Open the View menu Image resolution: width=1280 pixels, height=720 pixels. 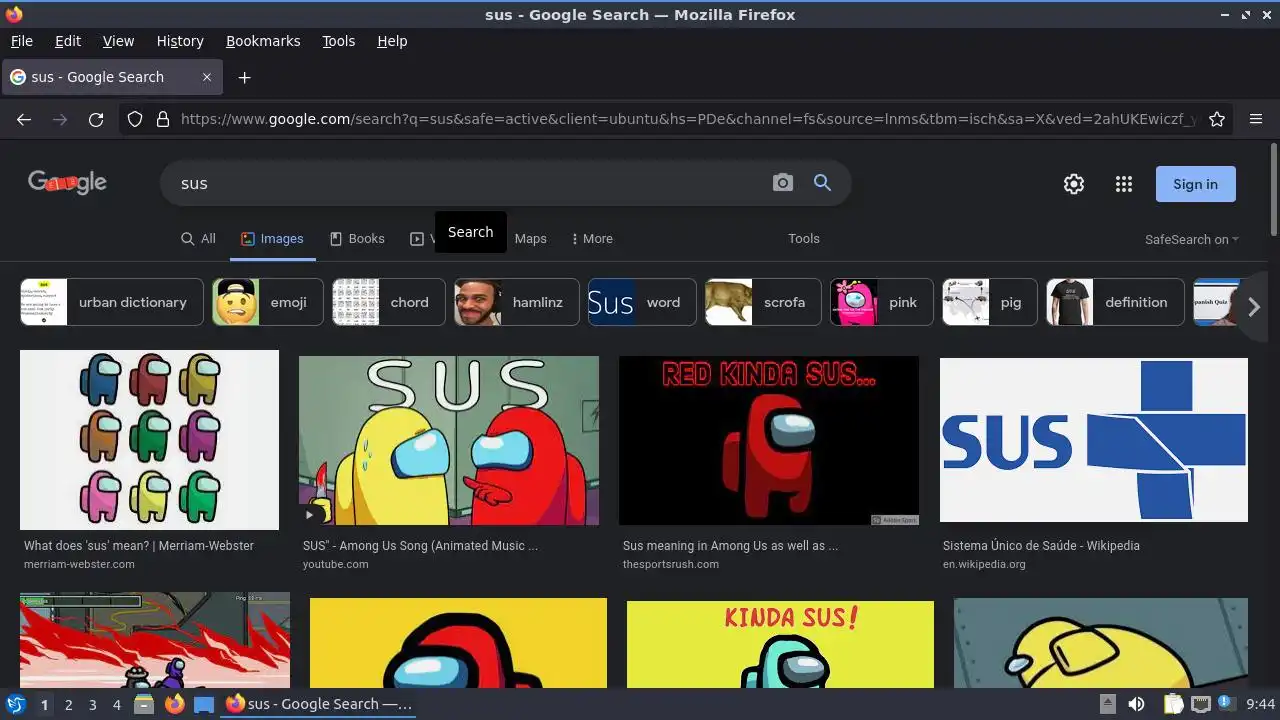click(x=118, y=41)
